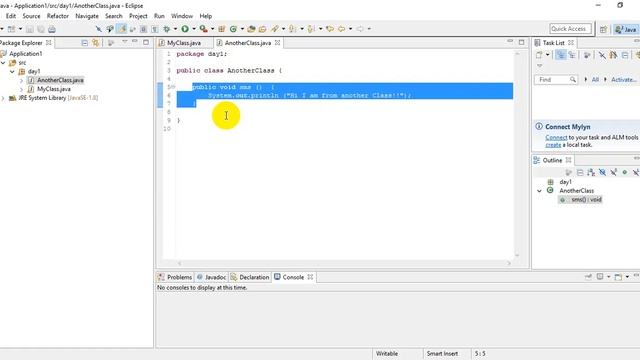The image size is (640, 360).
Task: Click the Connect link in Mylyn panel
Action: coord(556,138)
